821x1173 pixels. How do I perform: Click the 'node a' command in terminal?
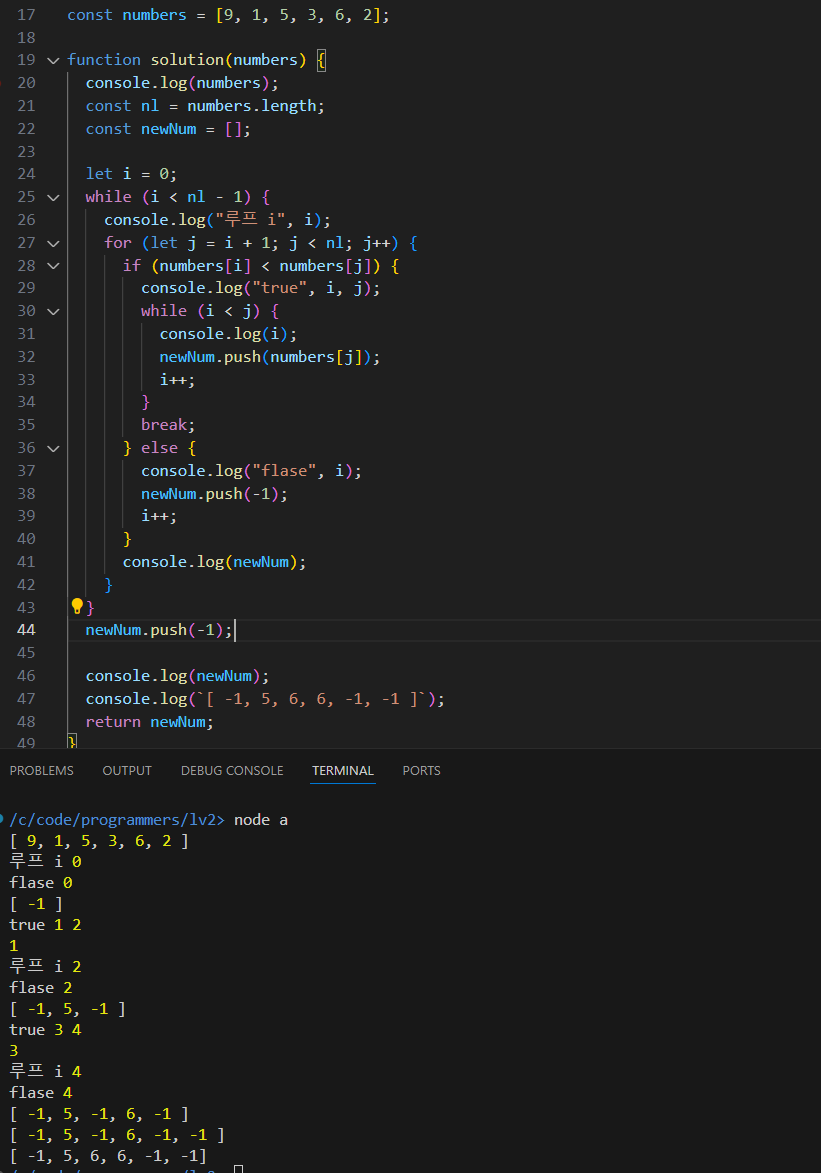coord(261,820)
